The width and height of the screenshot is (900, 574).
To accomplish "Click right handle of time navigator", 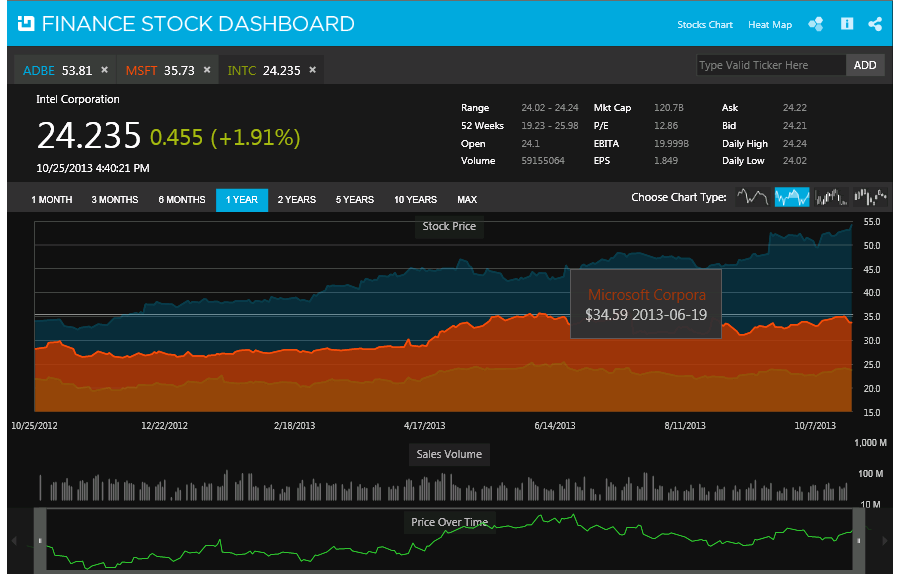I will click(859, 540).
